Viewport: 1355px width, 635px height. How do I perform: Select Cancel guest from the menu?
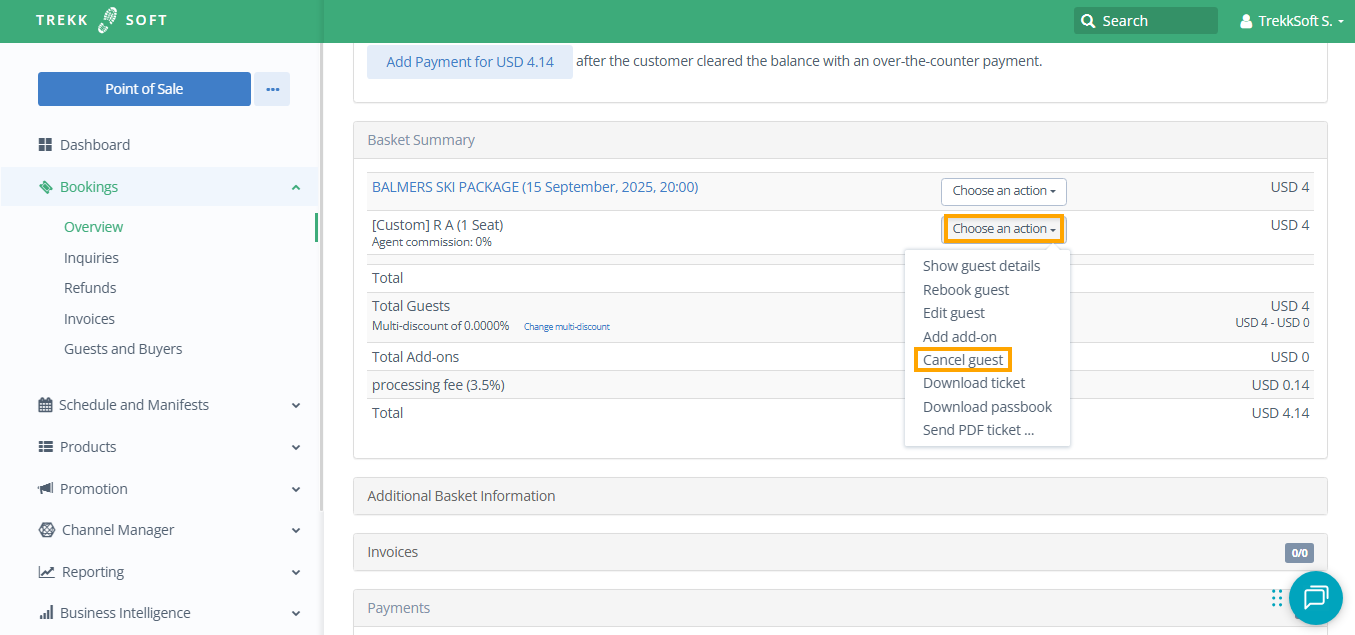pos(963,360)
